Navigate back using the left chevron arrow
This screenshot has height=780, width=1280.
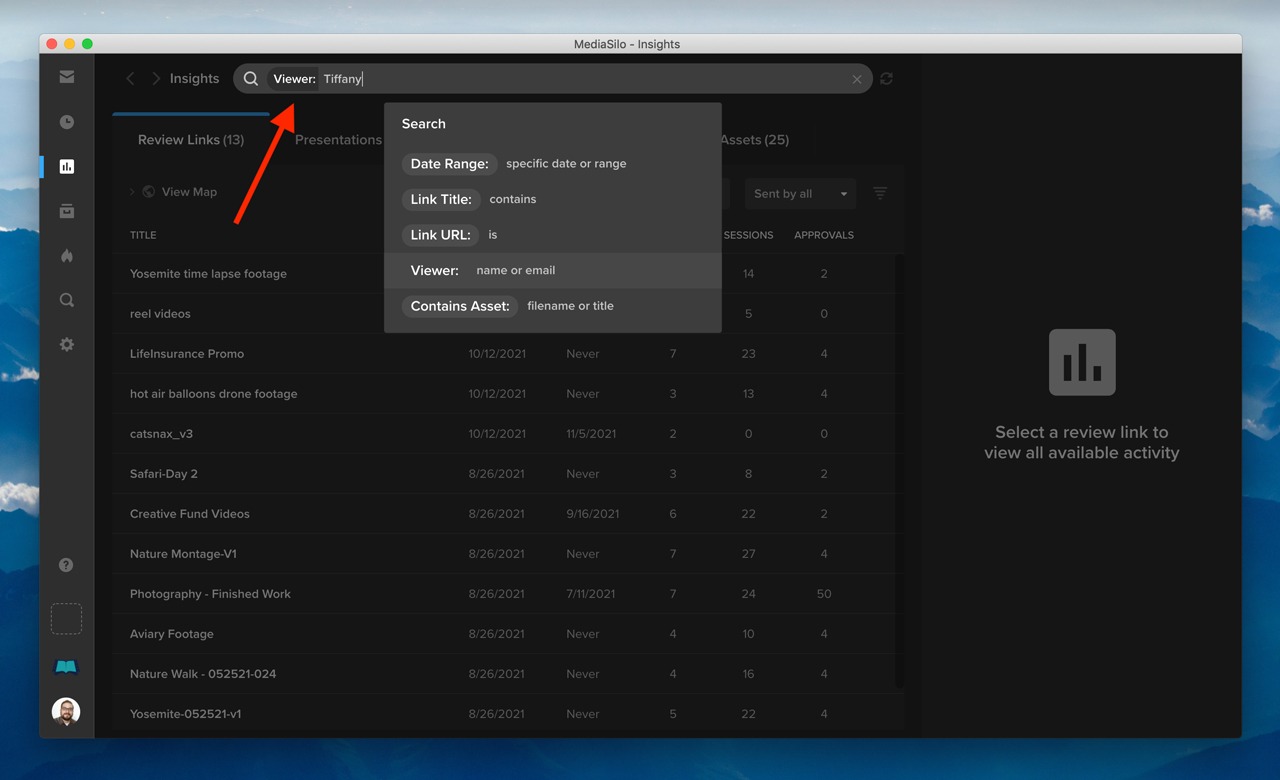click(130, 78)
